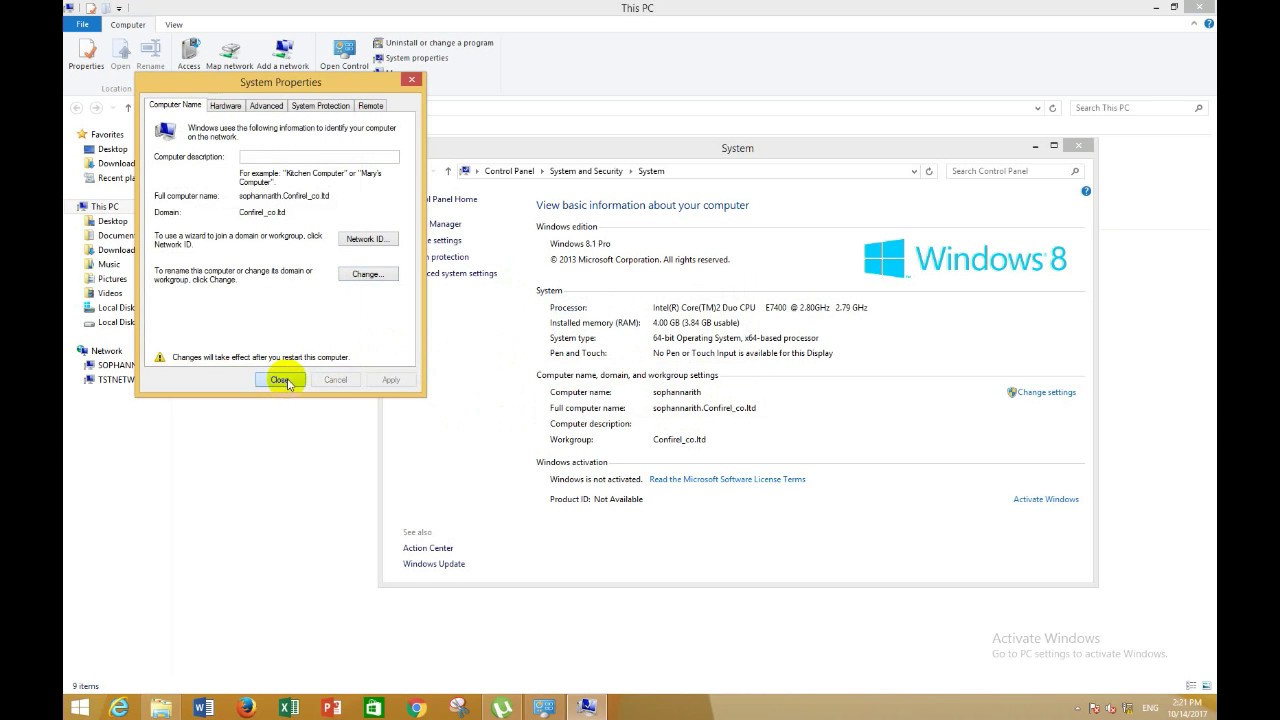1280x720 pixels.
Task: Open the Action Center link
Action: click(428, 548)
